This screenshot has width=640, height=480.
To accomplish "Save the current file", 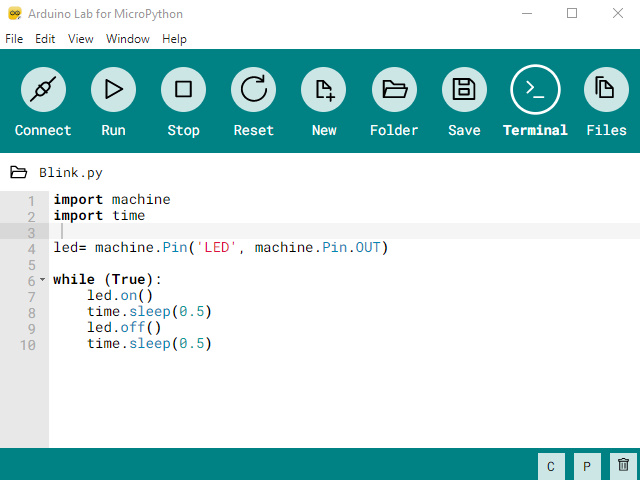I will click(464, 89).
